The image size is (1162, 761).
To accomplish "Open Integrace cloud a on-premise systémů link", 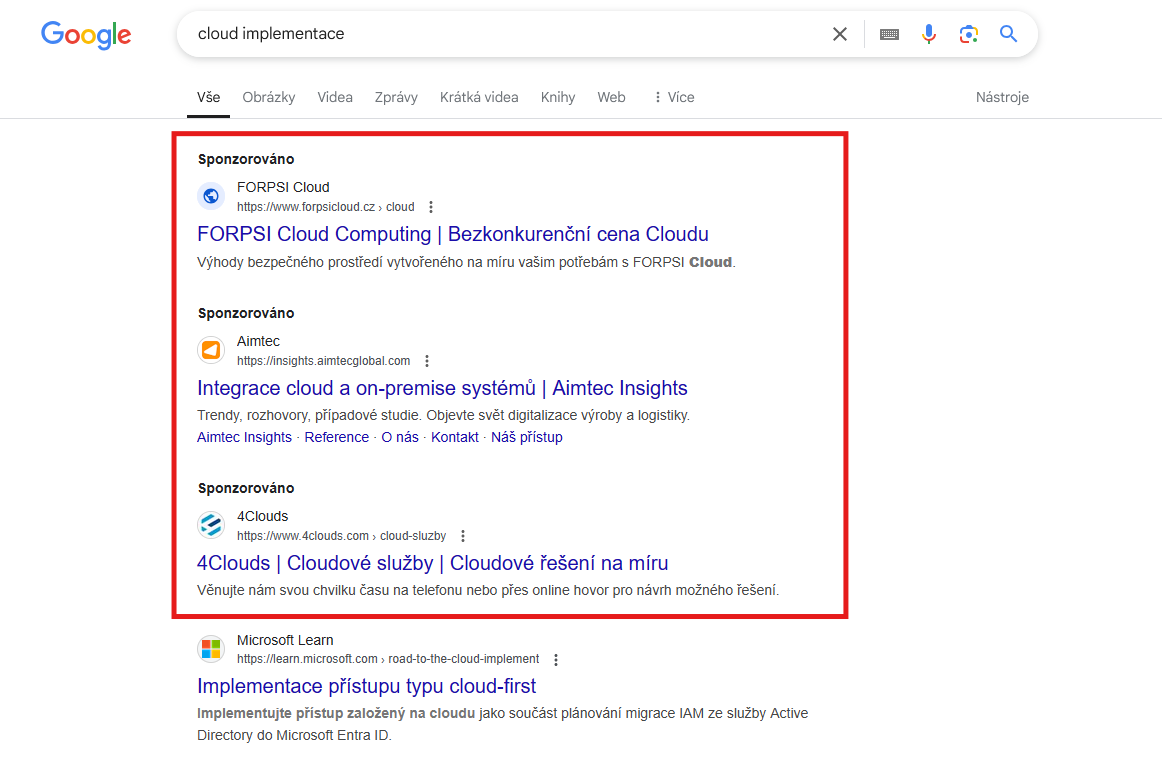I will (x=442, y=388).
